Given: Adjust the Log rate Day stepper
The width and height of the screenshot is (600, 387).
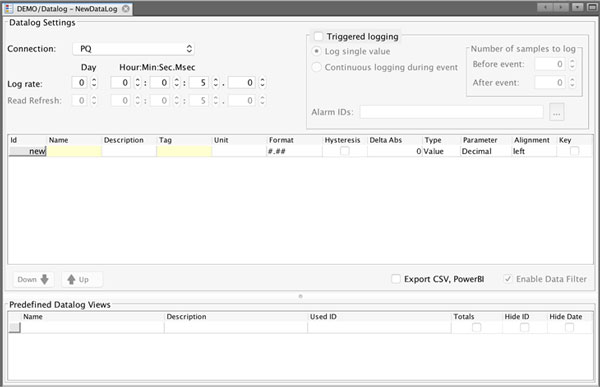Looking at the screenshot, I should [x=94, y=83].
